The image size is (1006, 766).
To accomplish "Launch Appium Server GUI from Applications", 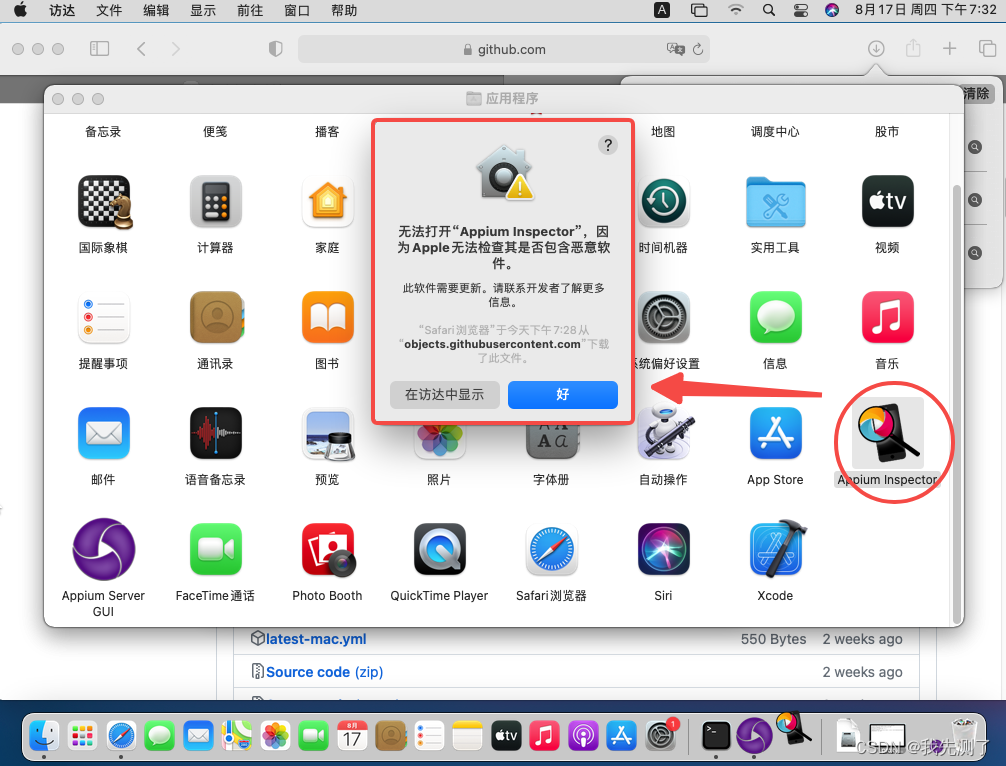I will pyautogui.click(x=103, y=549).
